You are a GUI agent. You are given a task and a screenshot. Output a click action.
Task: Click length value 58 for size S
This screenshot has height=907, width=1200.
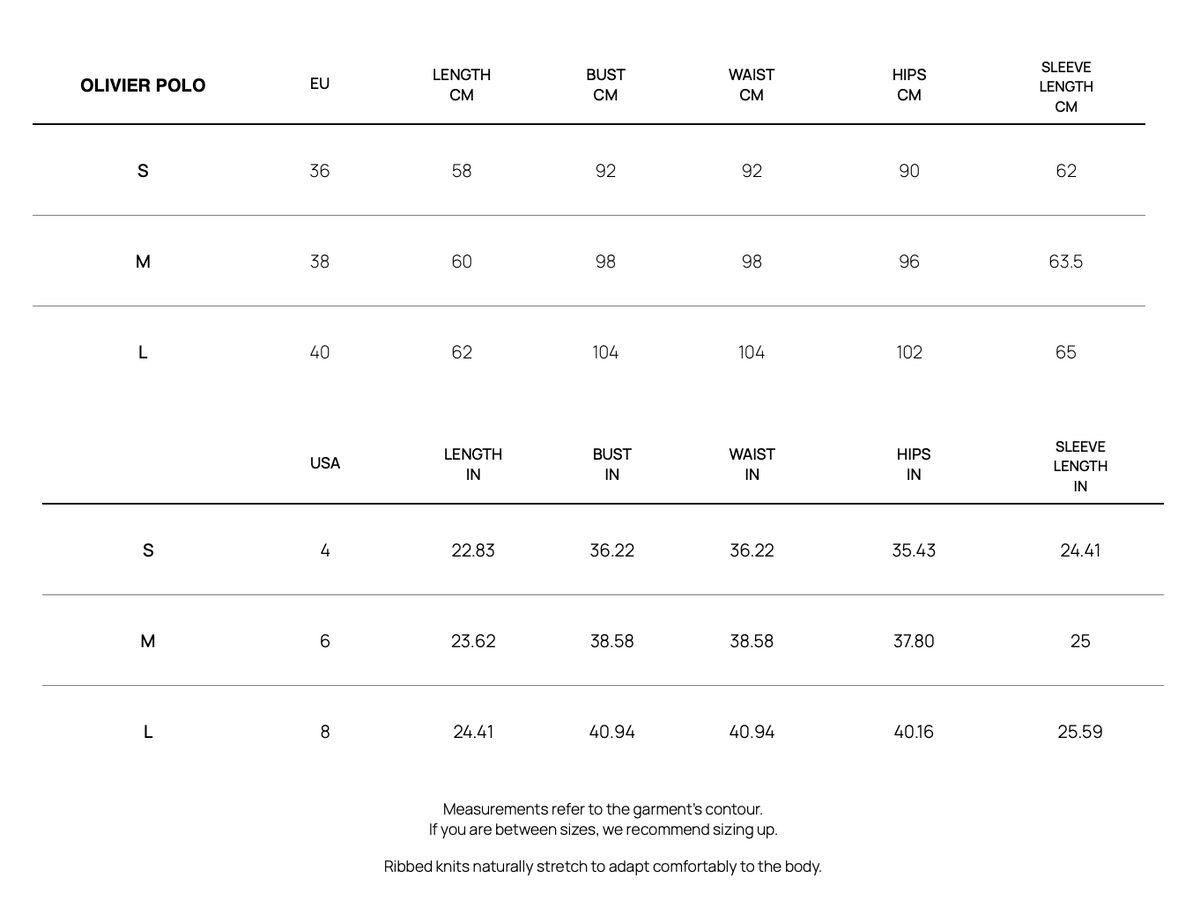click(462, 171)
